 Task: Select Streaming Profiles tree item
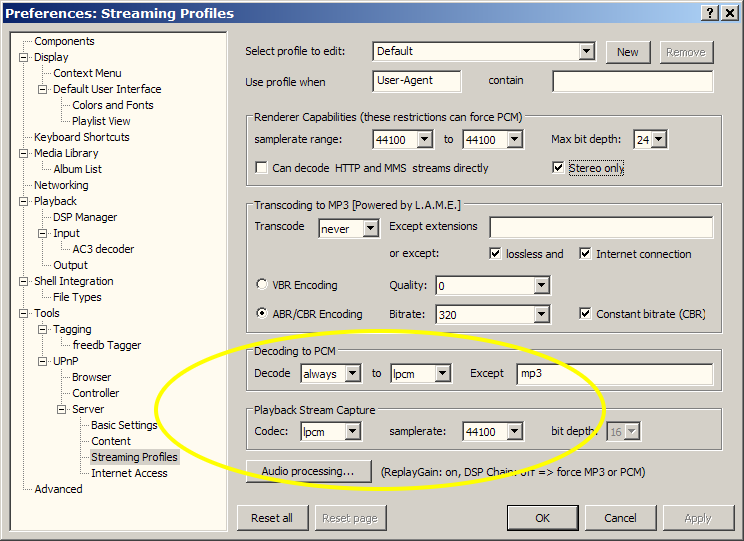134,457
